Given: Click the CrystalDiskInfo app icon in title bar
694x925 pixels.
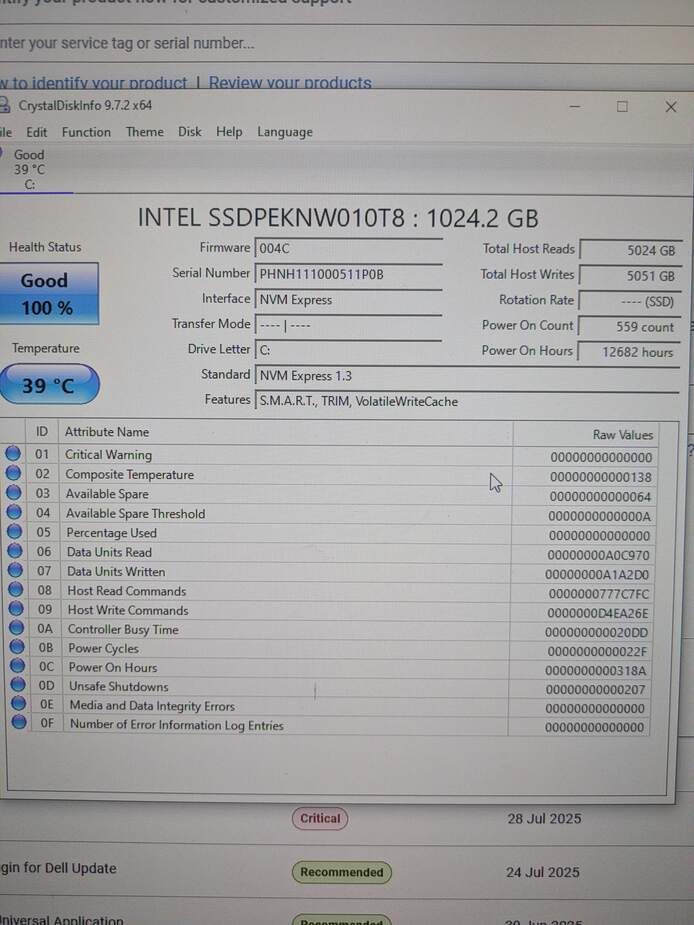Looking at the screenshot, I should [5, 106].
